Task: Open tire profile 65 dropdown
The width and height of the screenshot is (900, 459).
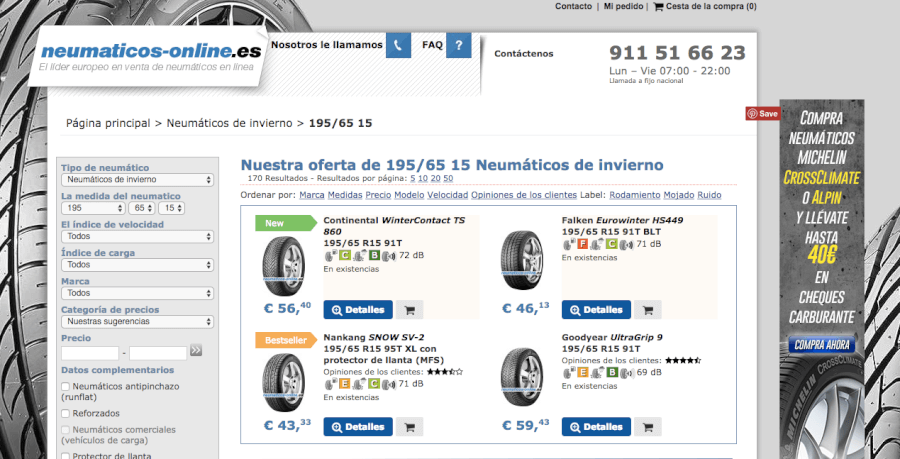Action: tap(142, 208)
